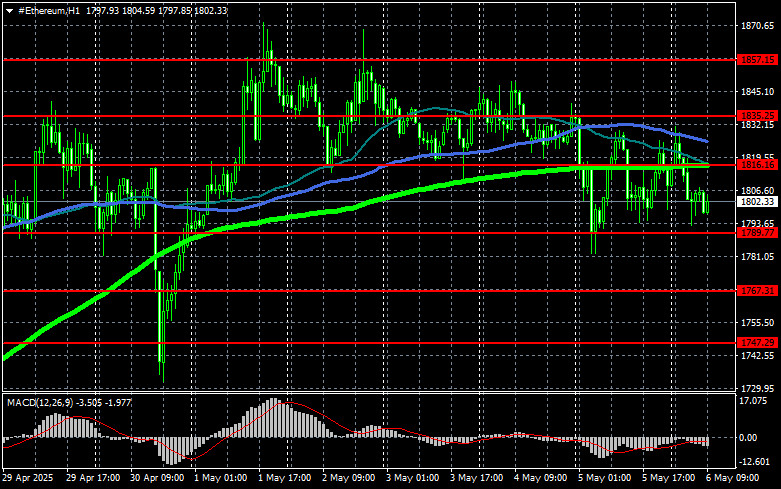Click the 30 Apr 09:00 time axis label
The width and height of the screenshot is (781, 489).
point(157,478)
